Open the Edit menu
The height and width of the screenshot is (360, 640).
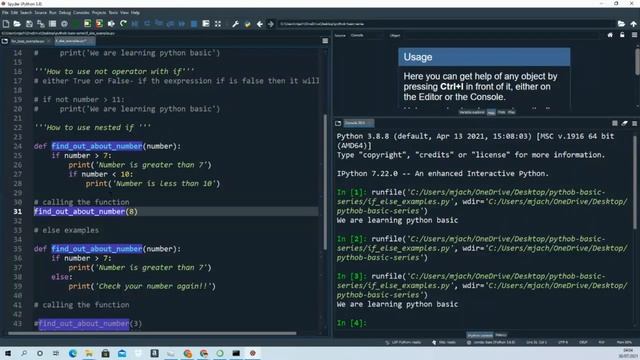tap(14, 13)
